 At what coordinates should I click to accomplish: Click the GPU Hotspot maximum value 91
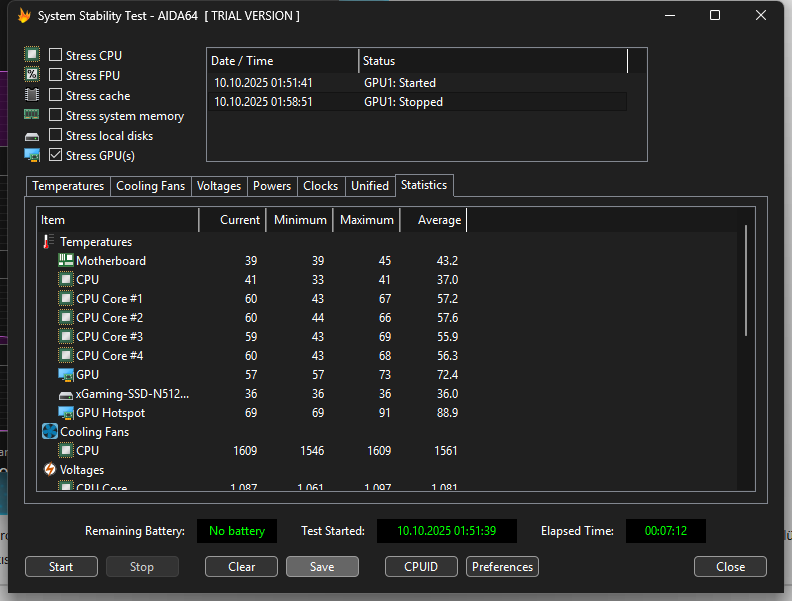point(384,413)
